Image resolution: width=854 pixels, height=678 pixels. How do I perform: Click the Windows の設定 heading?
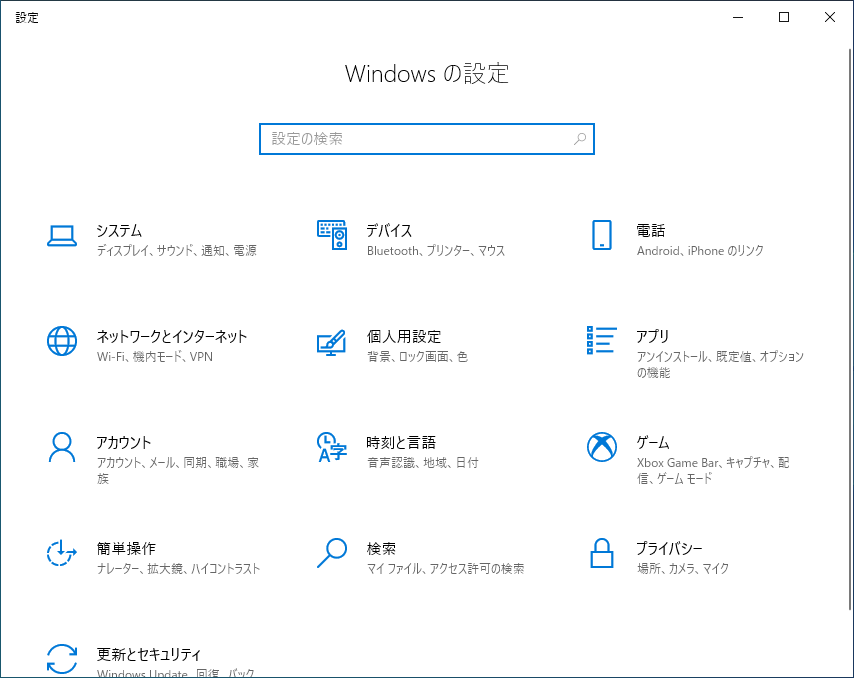coord(427,74)
